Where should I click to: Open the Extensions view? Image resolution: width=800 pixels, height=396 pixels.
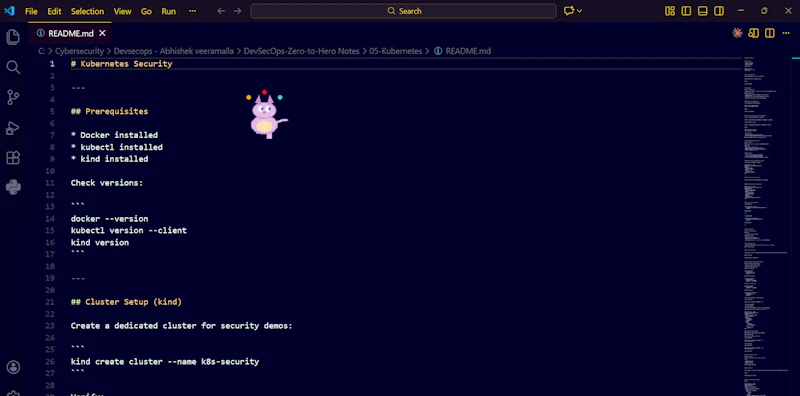pyautogui.click(x=13, y=158)
